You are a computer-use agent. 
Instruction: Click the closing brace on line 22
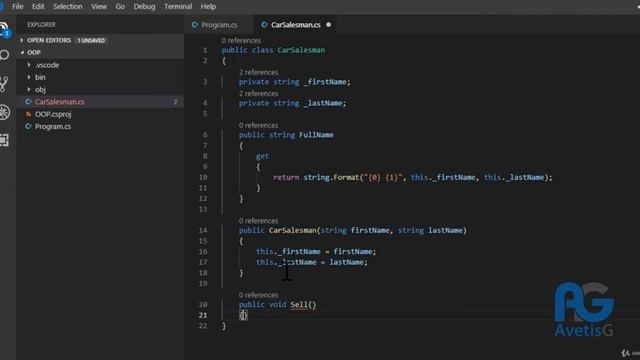click(x=224, y=326)
